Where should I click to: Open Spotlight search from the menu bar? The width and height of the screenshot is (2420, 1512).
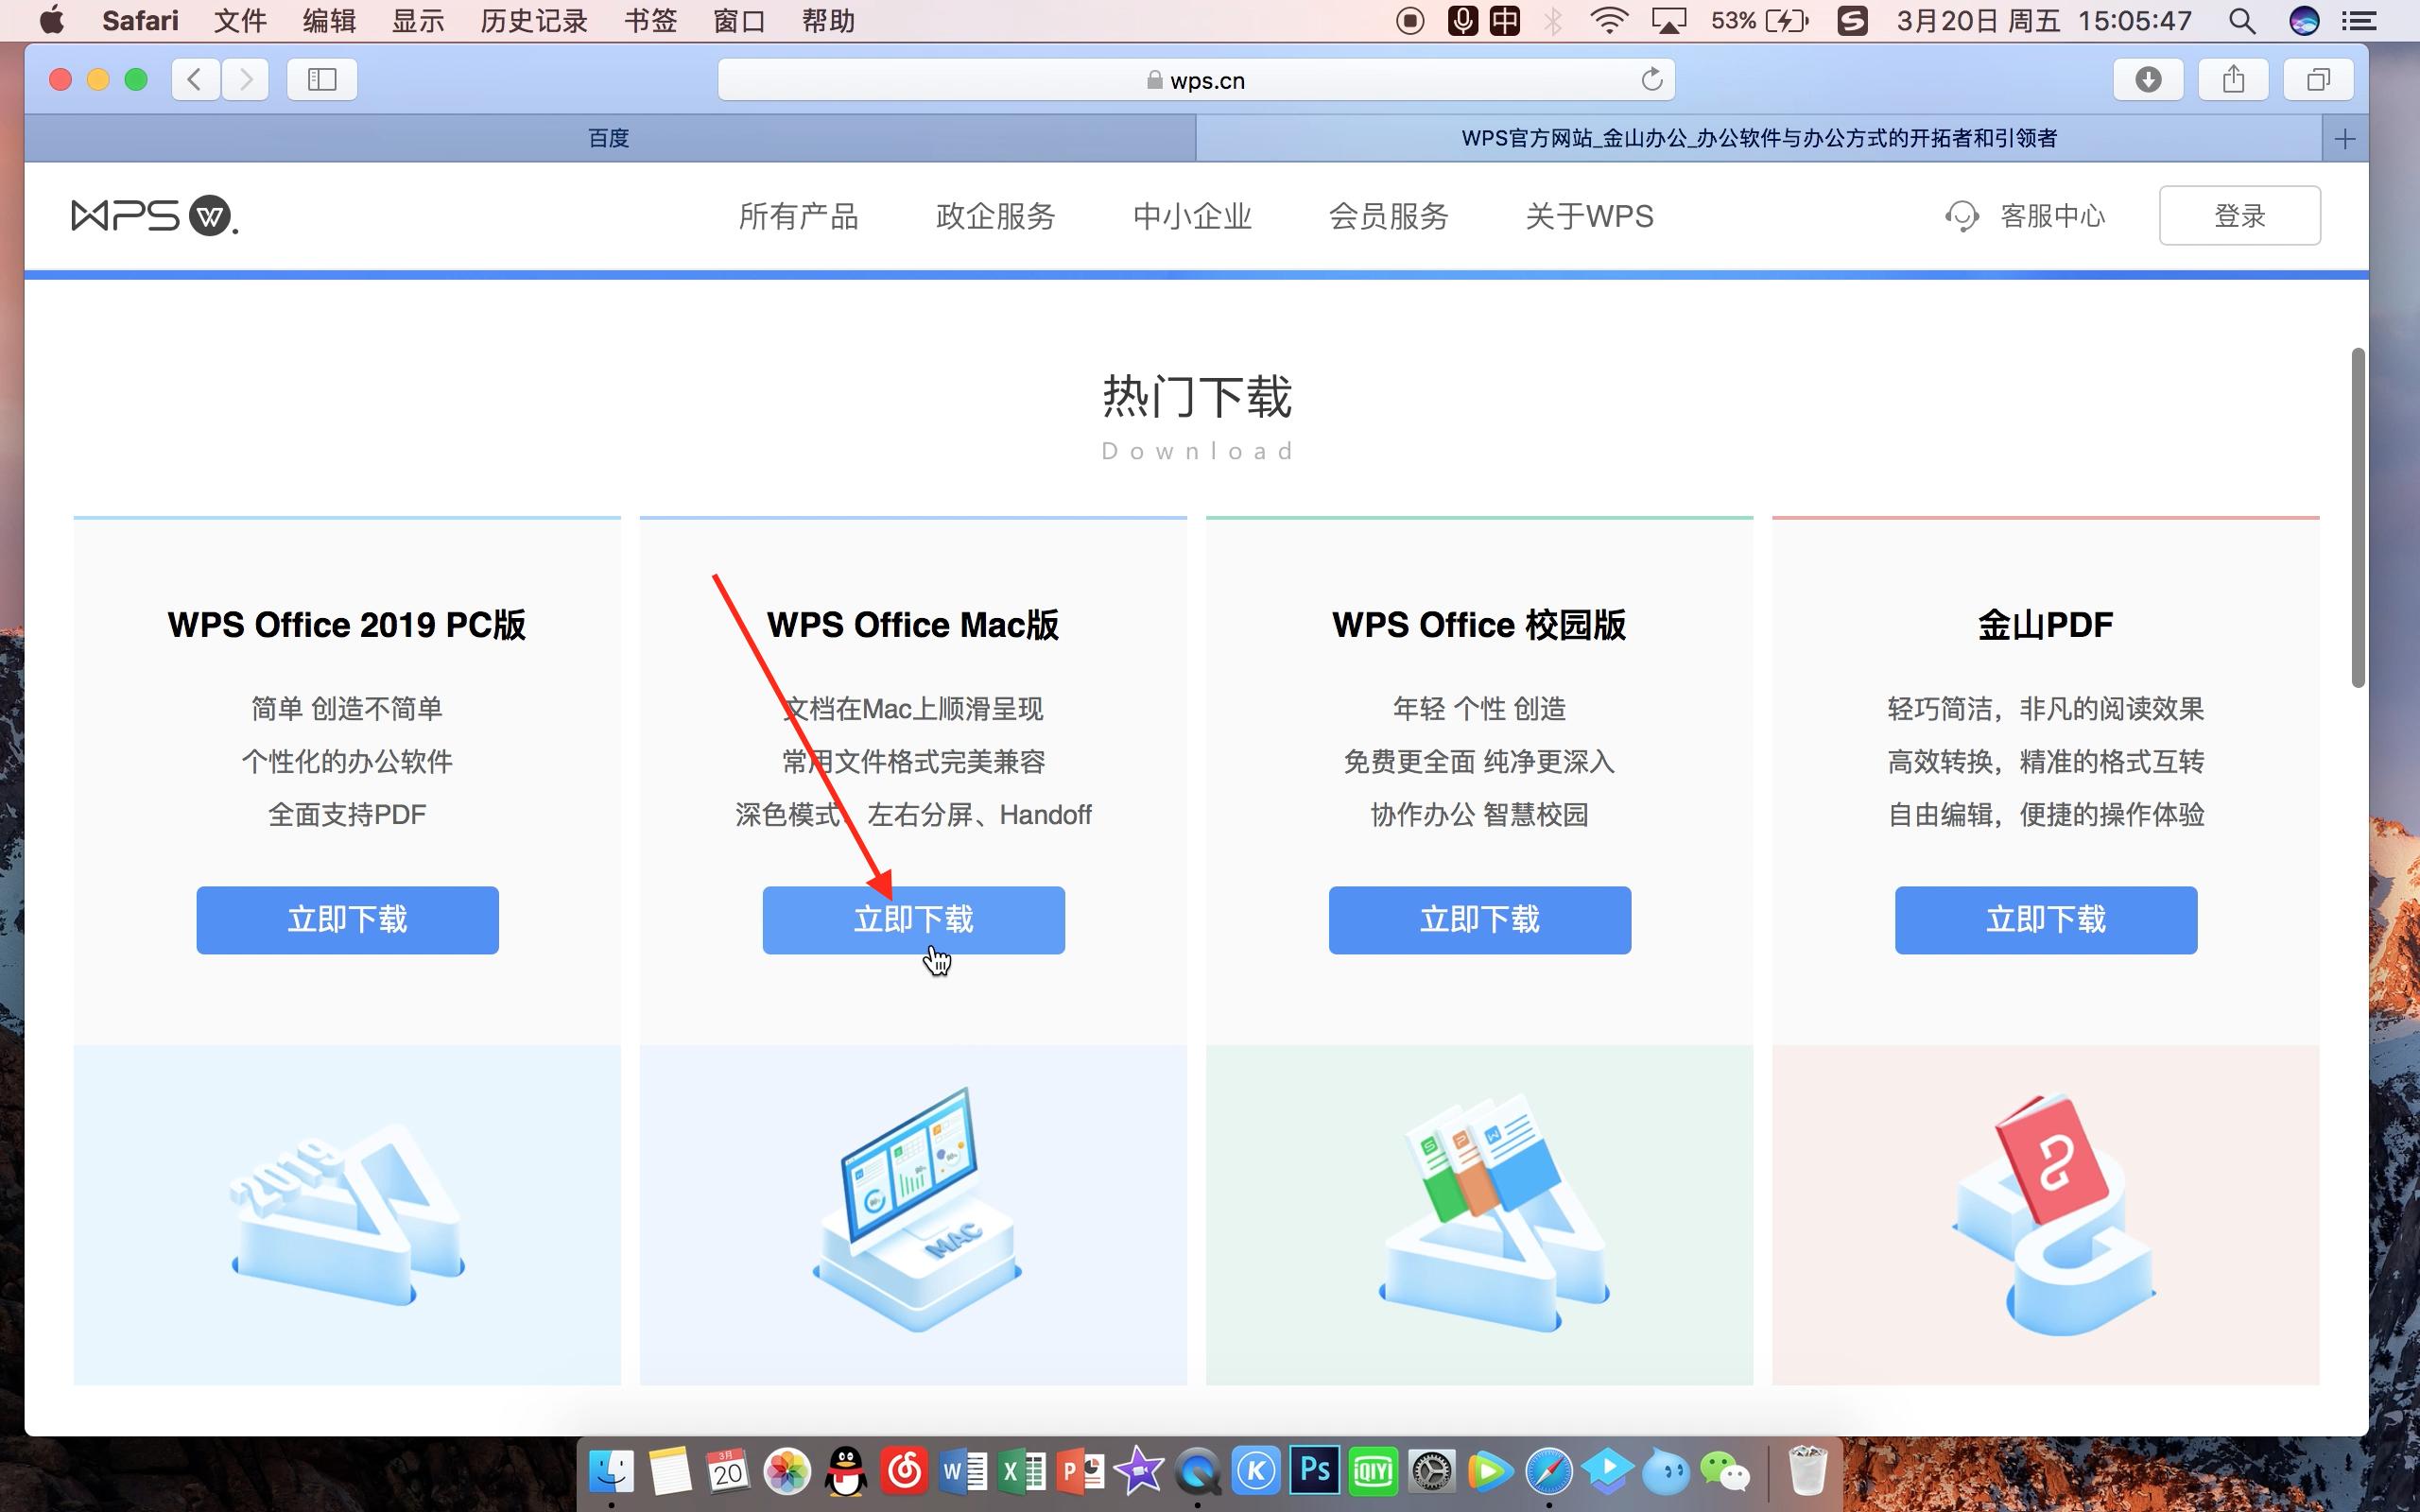click(2241, 20)
